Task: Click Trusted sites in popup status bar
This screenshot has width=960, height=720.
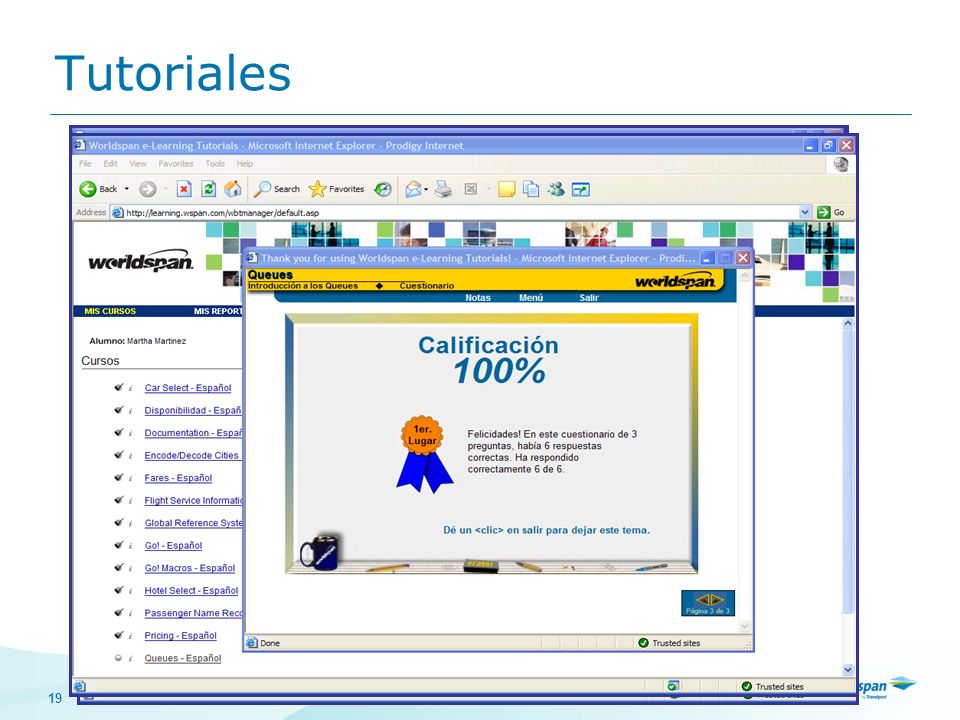Action: click(x=669, y=643)
